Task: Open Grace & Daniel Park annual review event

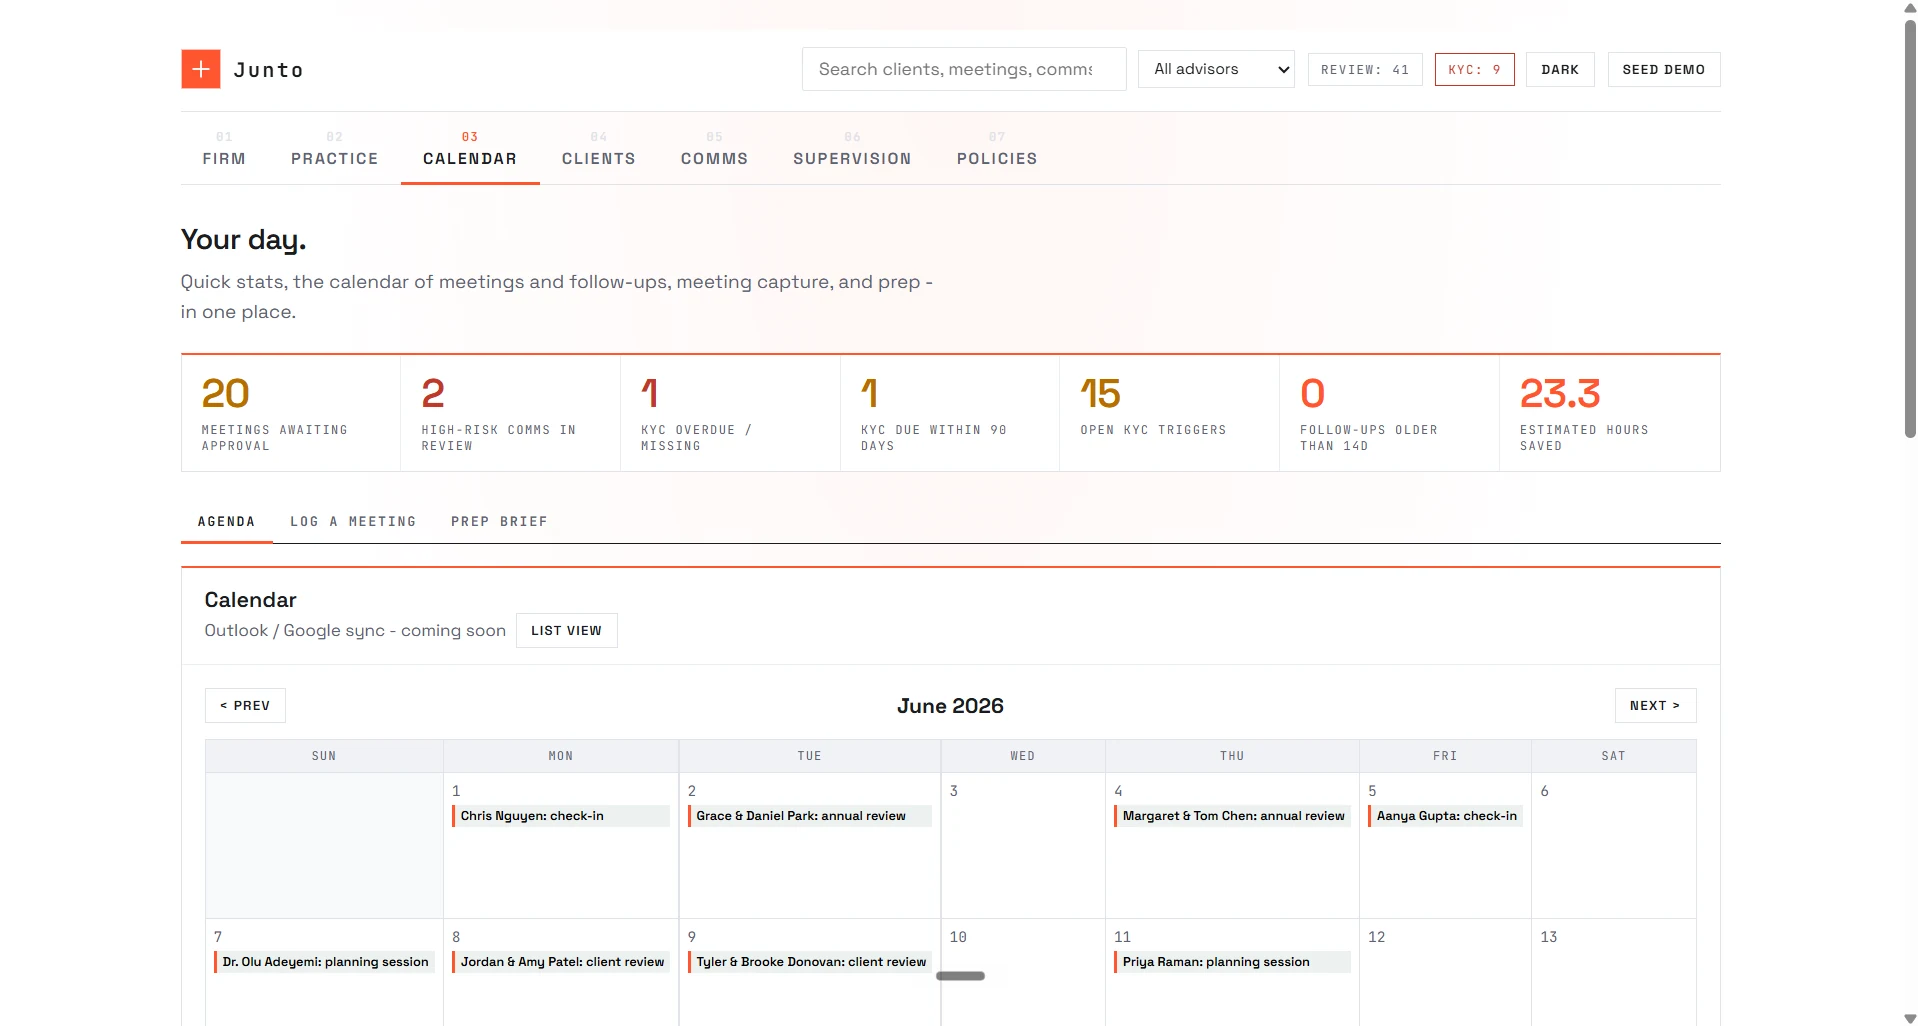Action: 809,816
